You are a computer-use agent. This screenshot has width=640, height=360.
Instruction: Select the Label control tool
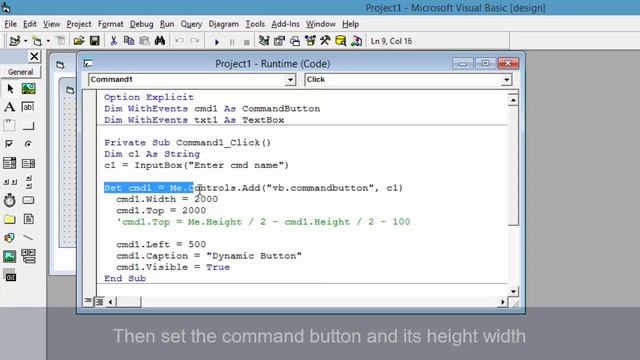pos(9,107)
